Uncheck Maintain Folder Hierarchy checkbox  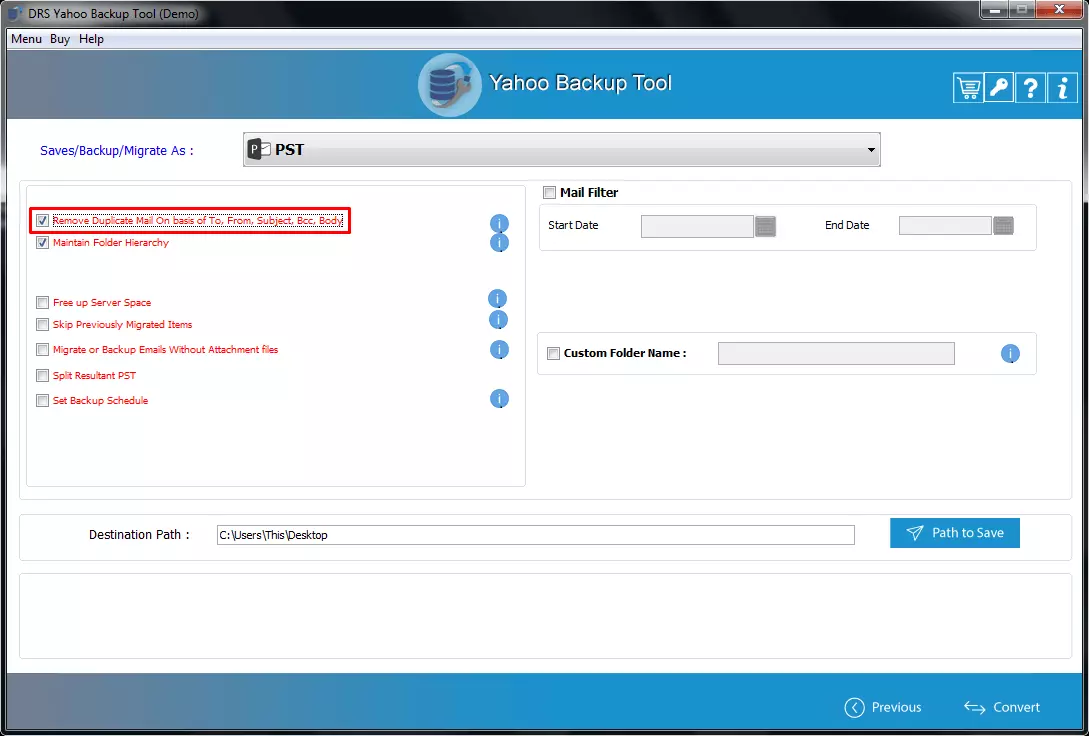[x=42, y=243]
